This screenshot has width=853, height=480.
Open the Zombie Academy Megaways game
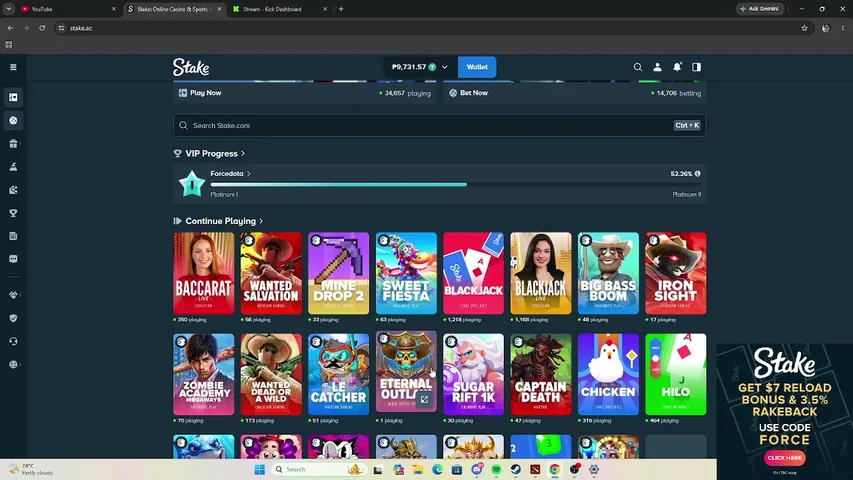pos(203,374)
